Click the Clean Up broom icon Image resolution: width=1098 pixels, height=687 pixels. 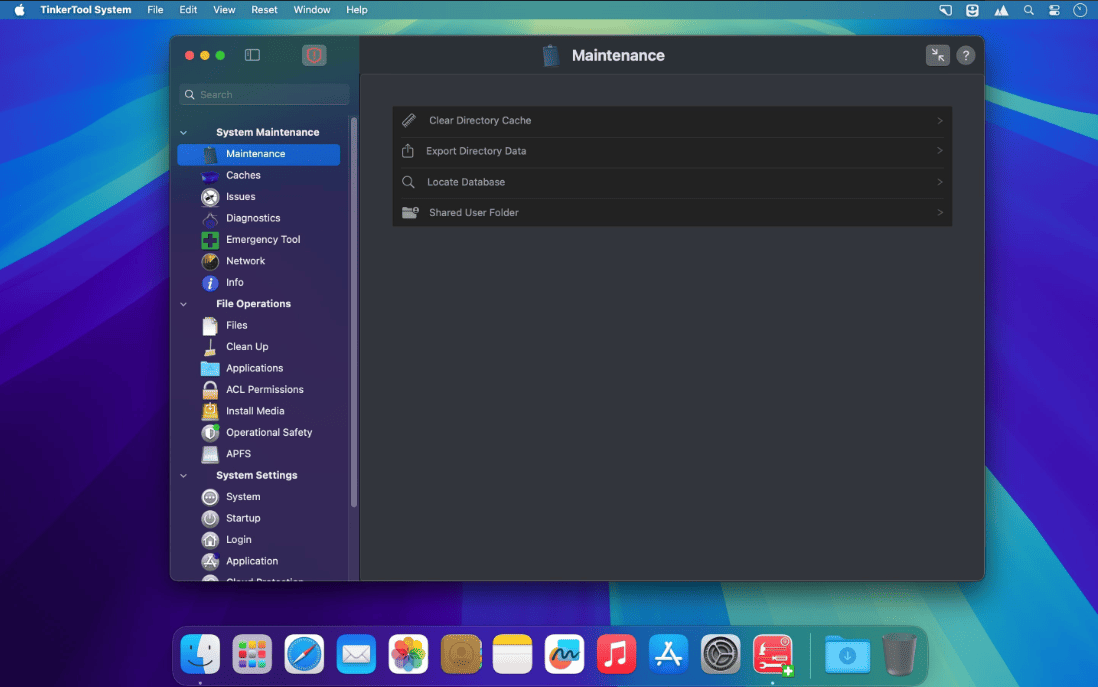(210, 347)
